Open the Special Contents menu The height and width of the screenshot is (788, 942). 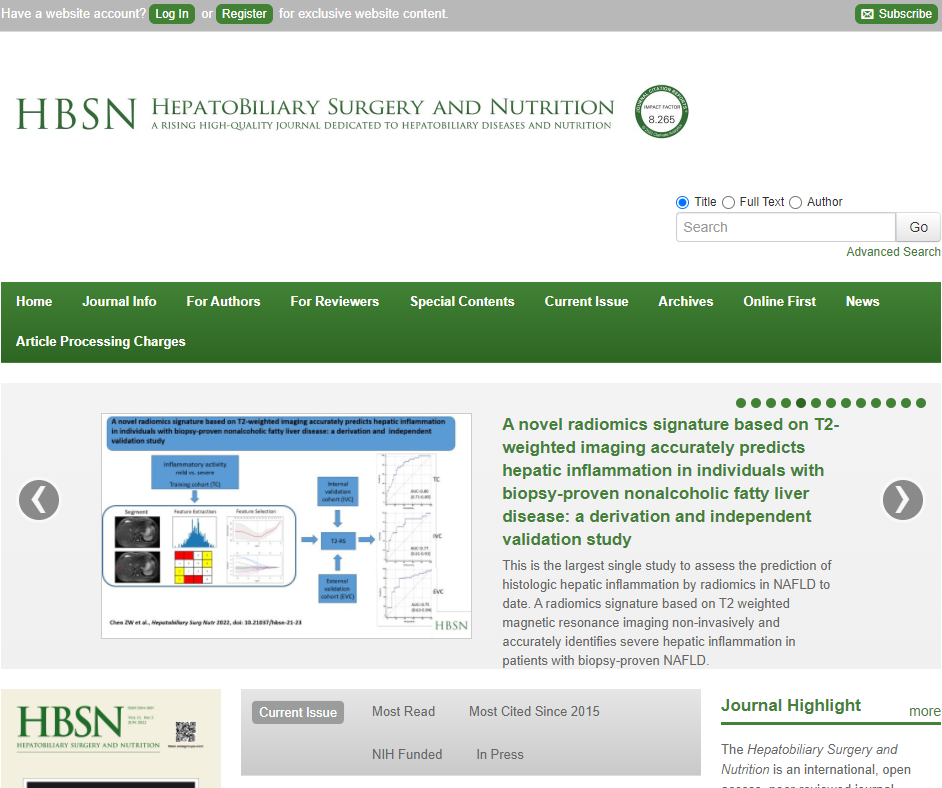pos(462,302)
